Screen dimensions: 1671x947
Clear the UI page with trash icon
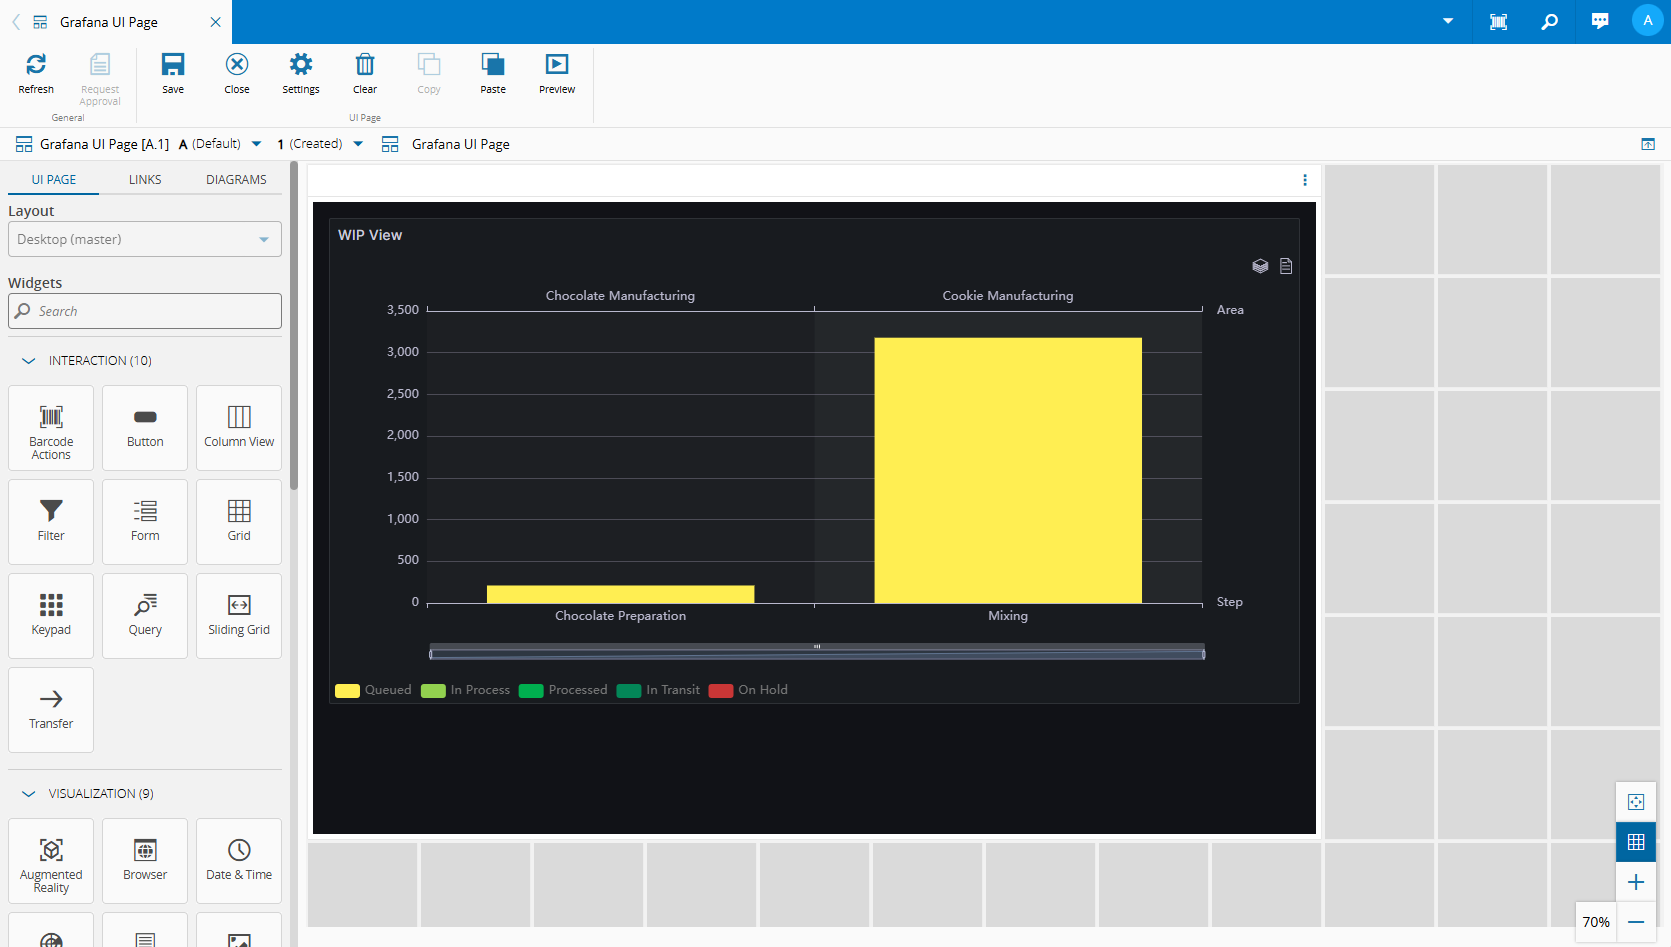365,66
